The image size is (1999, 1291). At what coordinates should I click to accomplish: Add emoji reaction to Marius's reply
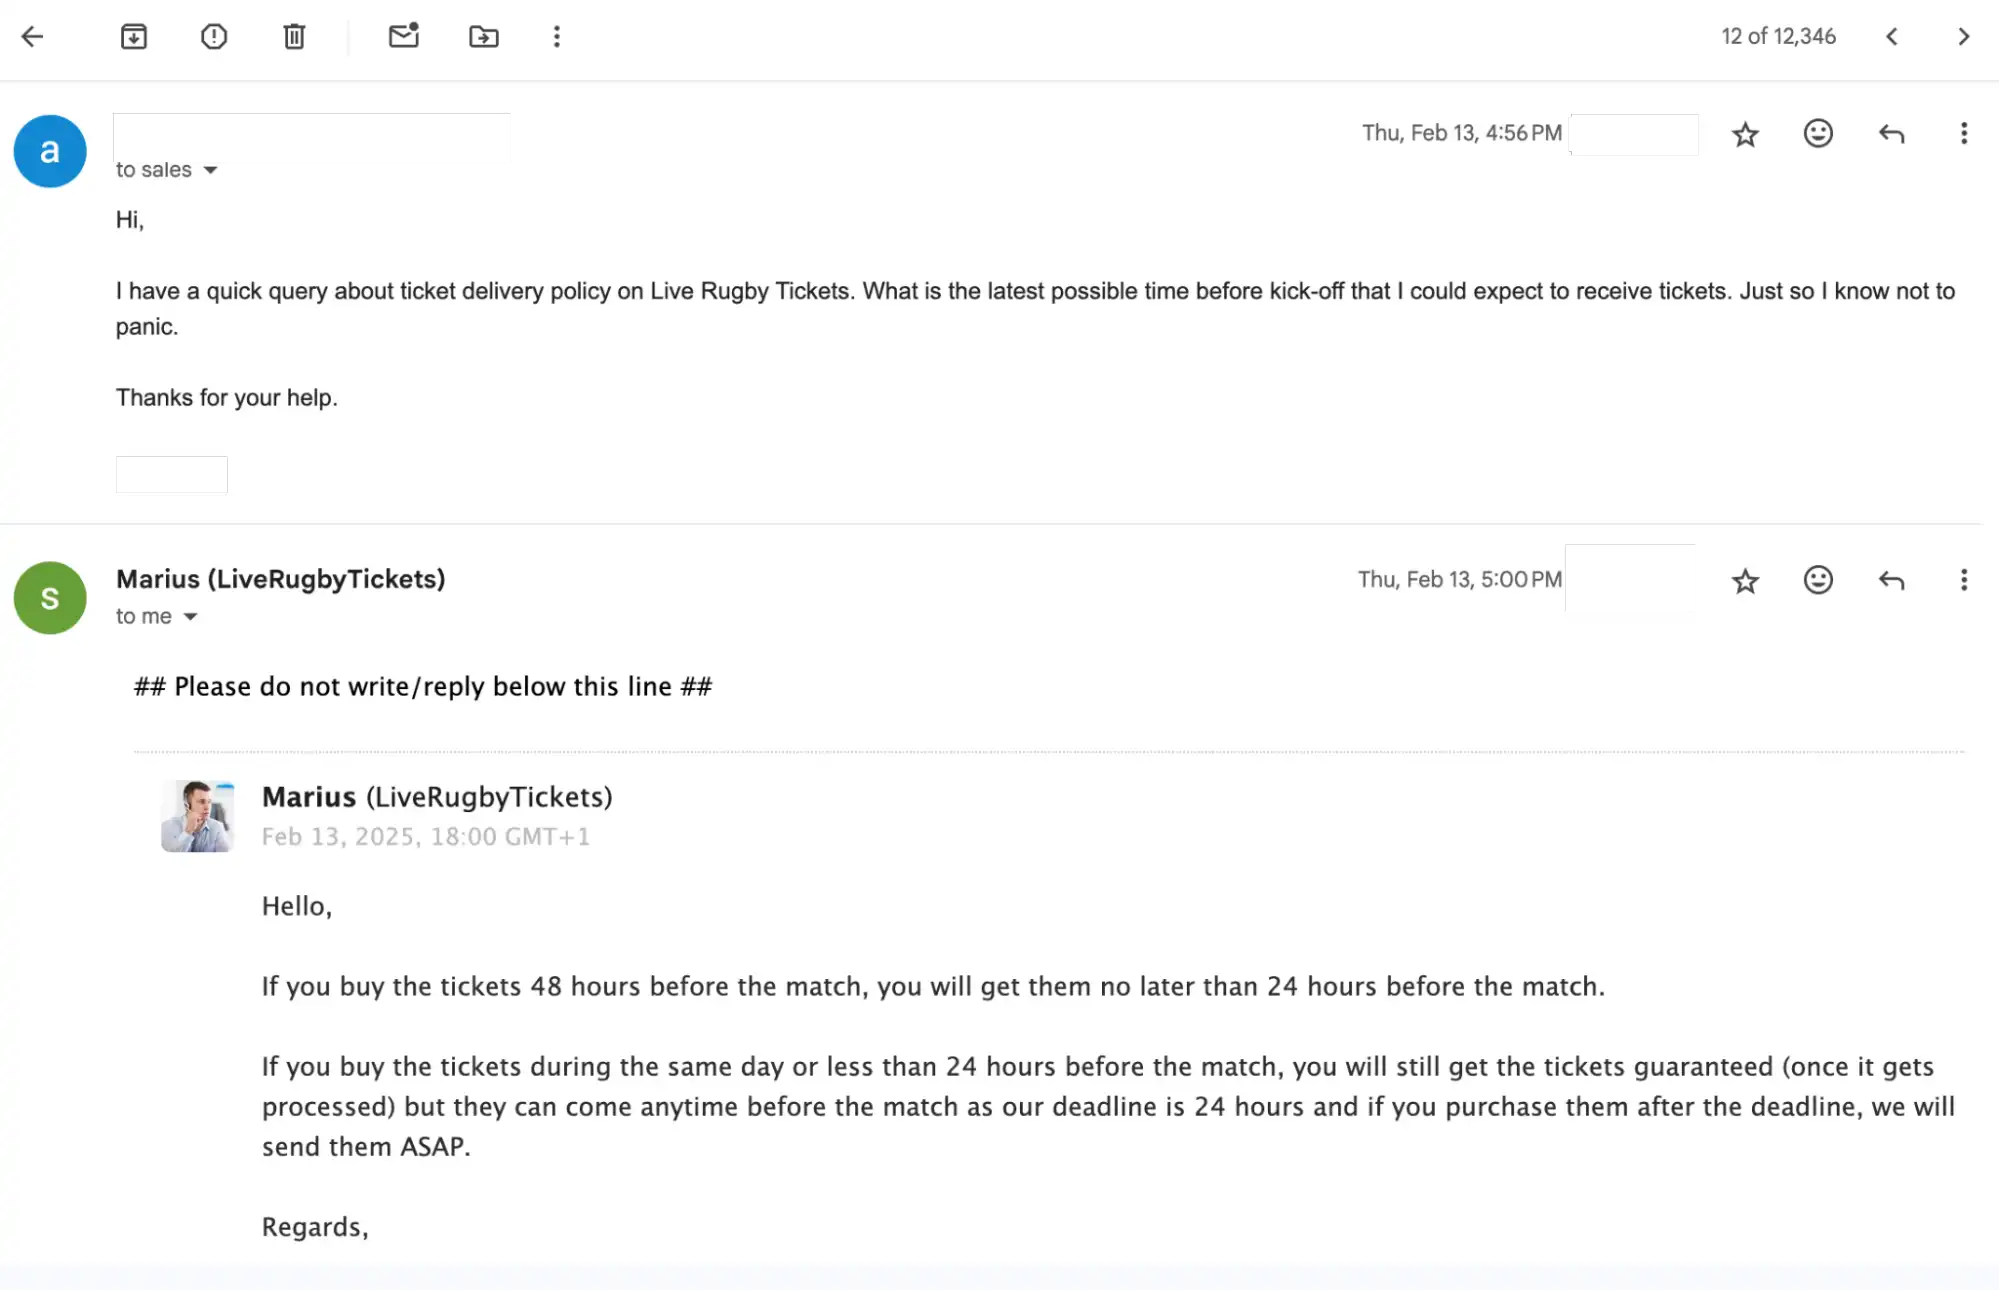coord(1817,580)
